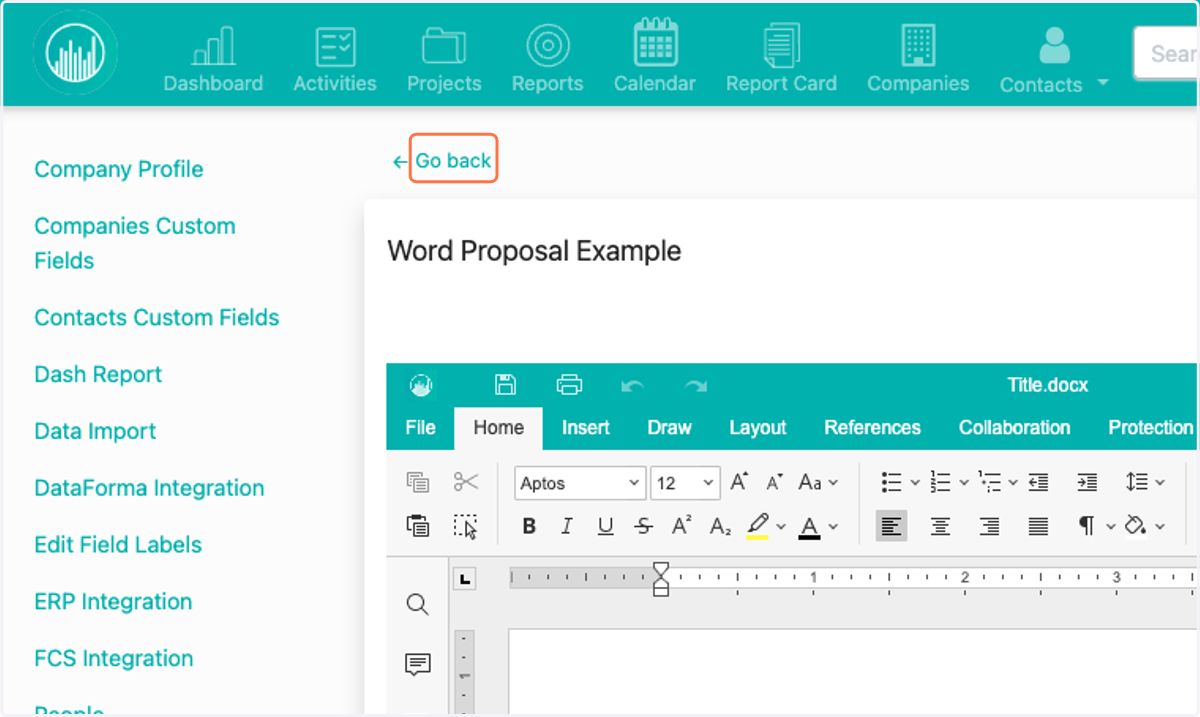Click the Paste clipboard icon
Image resolution: width=1200 pixels, height=717 pixels.
pyautogui.click(x=418, y=525)
